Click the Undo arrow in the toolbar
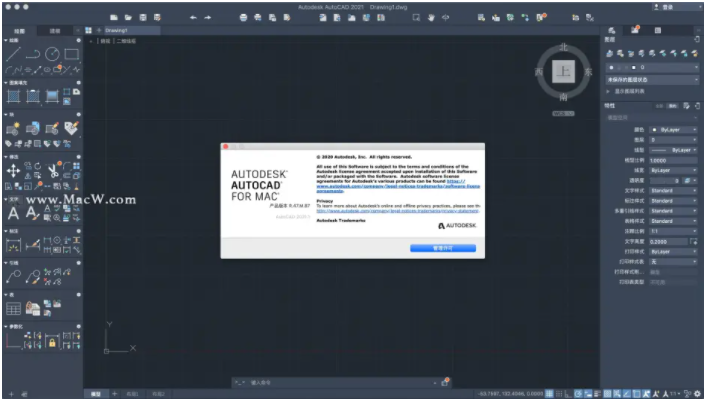The height and width of the screenshot is (400, 704). pyautogui.click(x=193, y=18)
